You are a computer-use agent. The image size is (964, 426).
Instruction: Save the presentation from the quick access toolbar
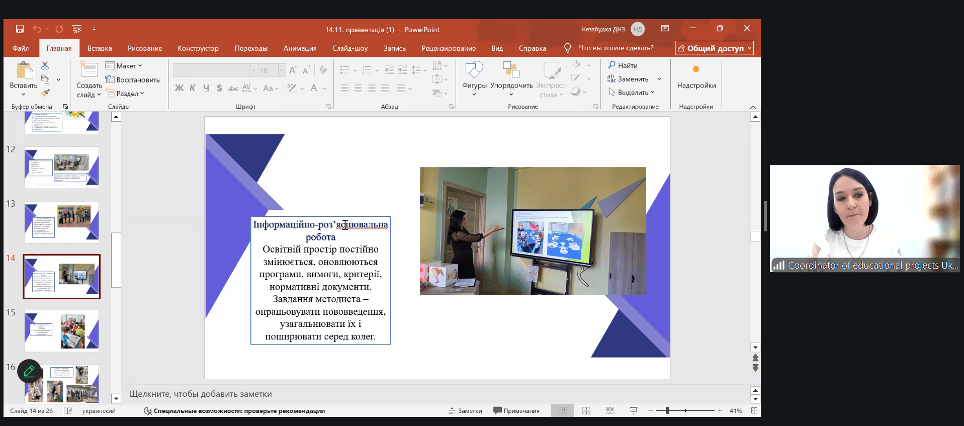coord(21,29)
